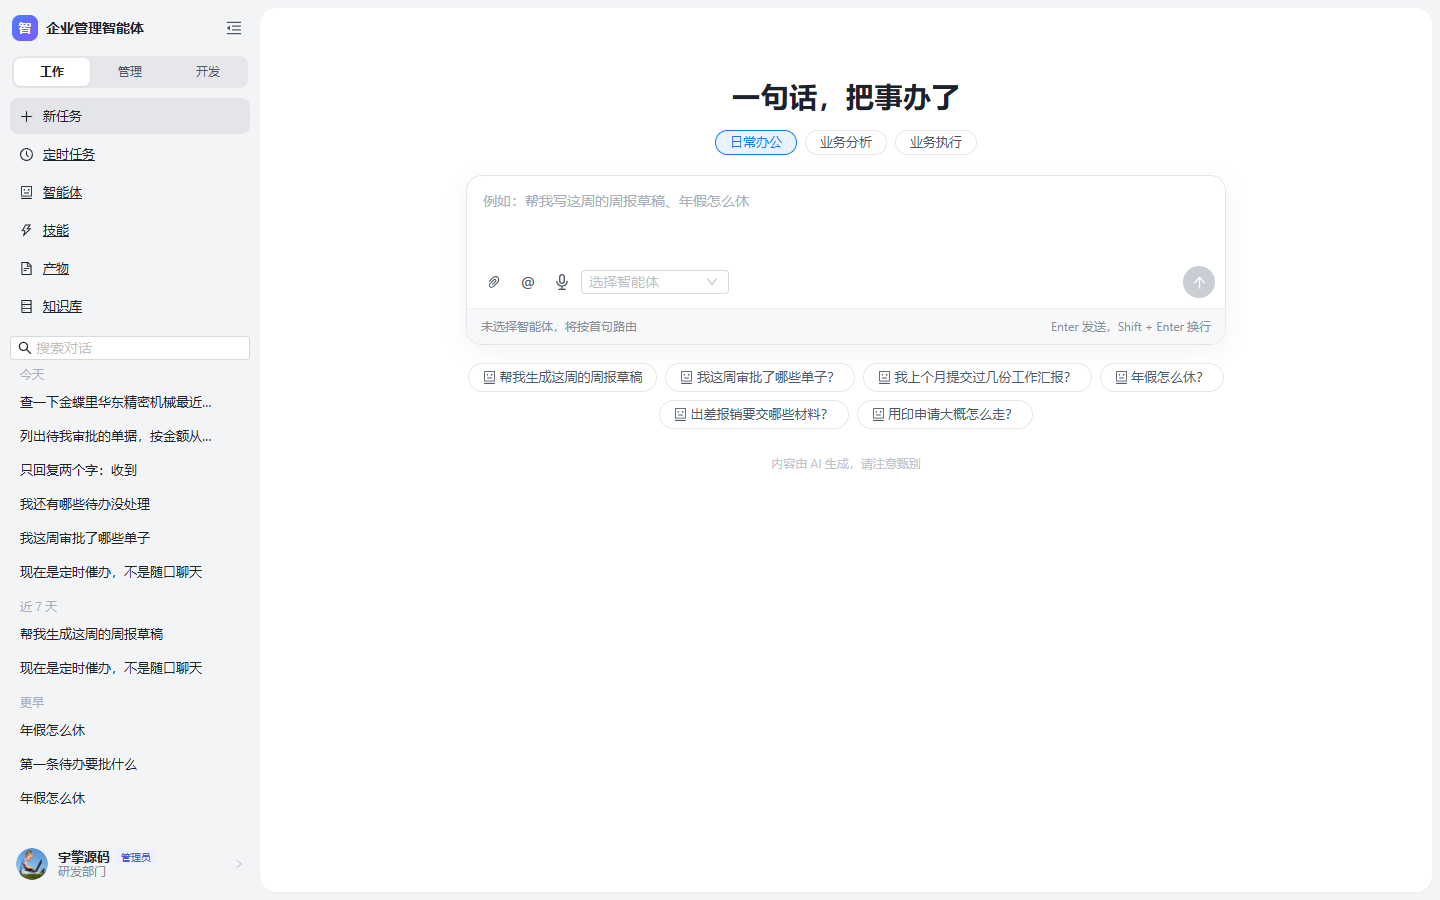This screenshot has width=1440, height=900.
Task: Click the 新任务 button
Action: (130, 116)
